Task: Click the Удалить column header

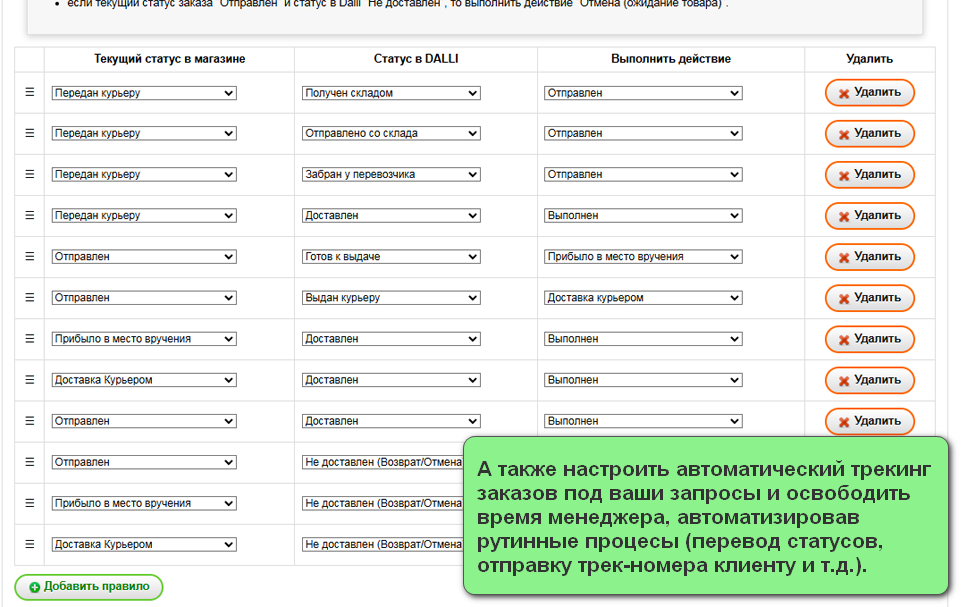Action: (869, 59)
